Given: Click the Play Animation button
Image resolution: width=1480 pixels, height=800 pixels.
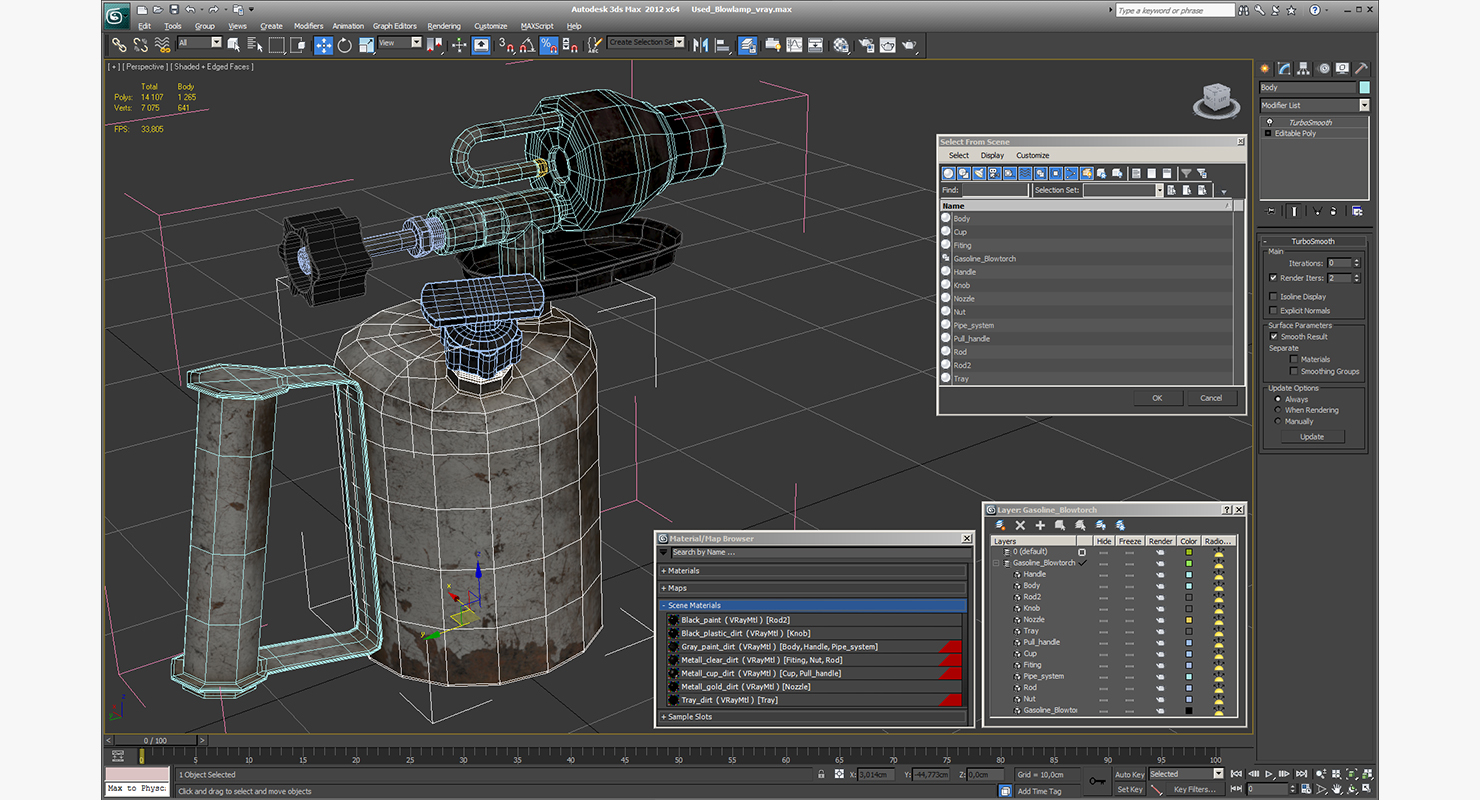Looking at the screenshot, I should click(x=1269, y=774).
